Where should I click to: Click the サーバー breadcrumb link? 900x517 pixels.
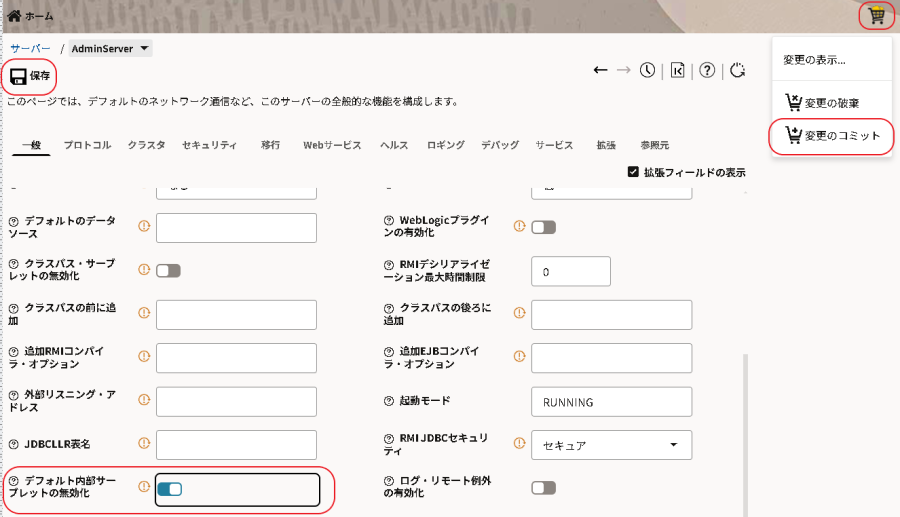30,48
